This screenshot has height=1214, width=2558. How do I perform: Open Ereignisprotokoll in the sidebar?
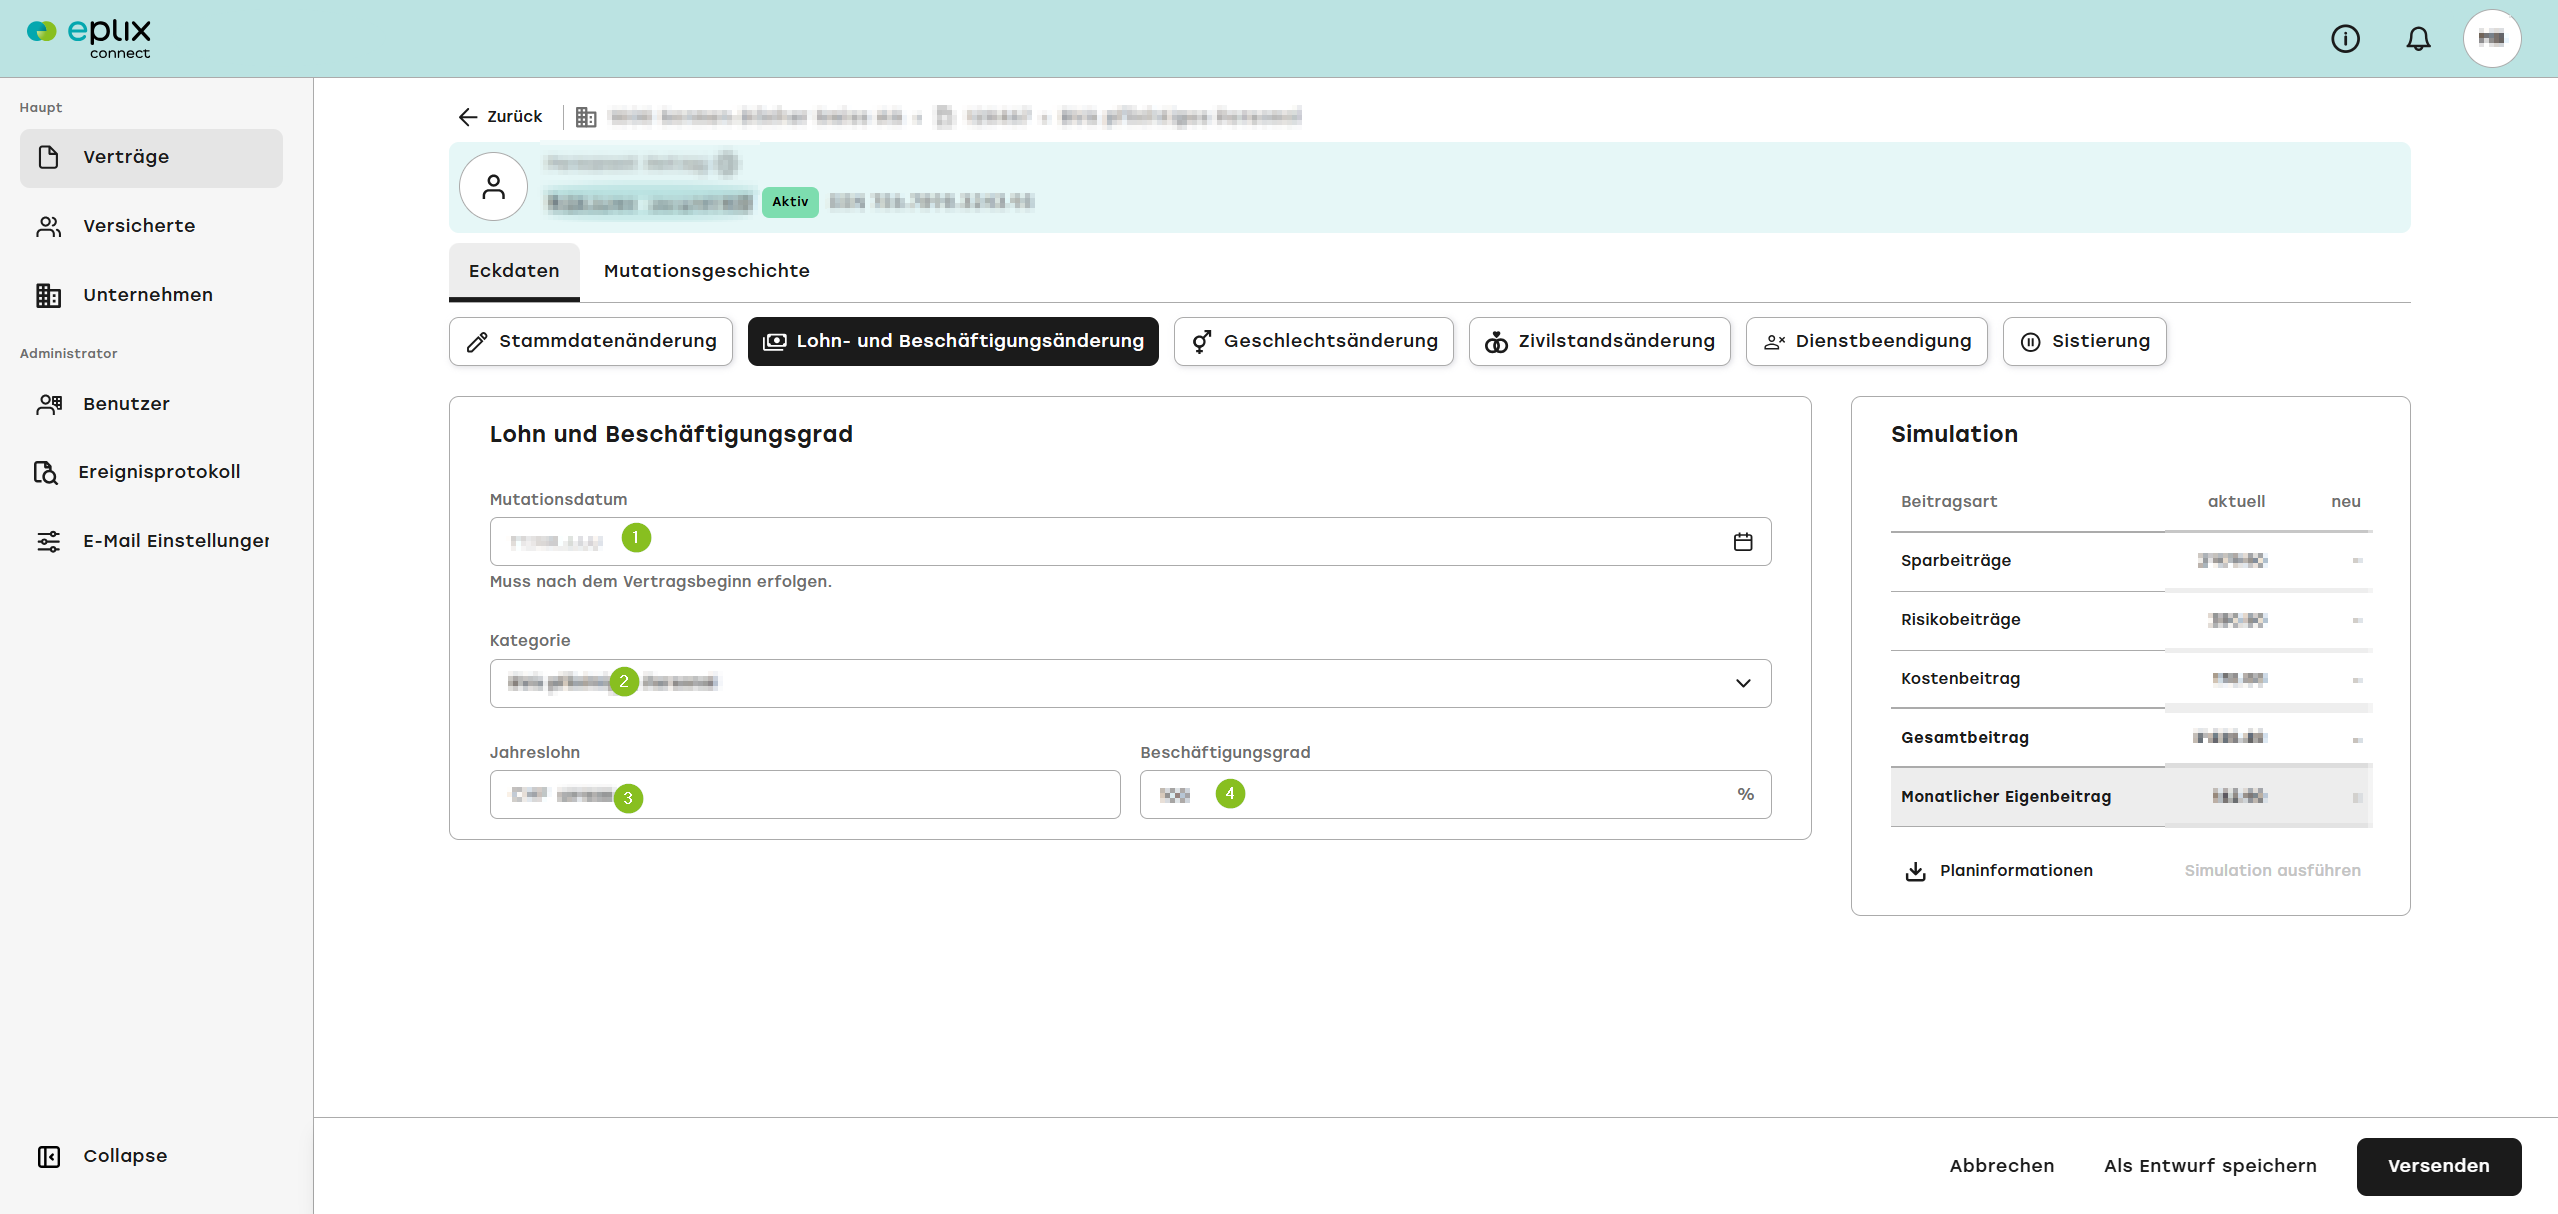(151, 472)
